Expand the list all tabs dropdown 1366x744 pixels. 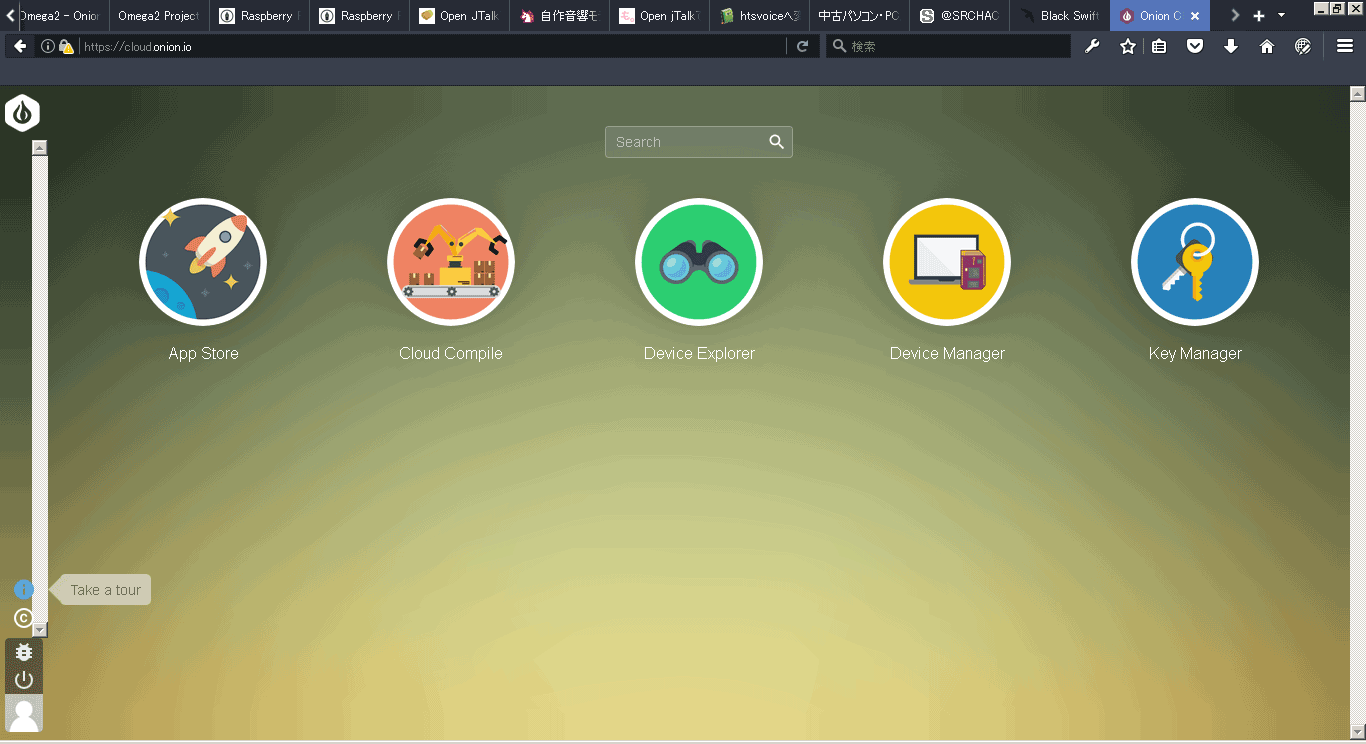pos(1282,16)
